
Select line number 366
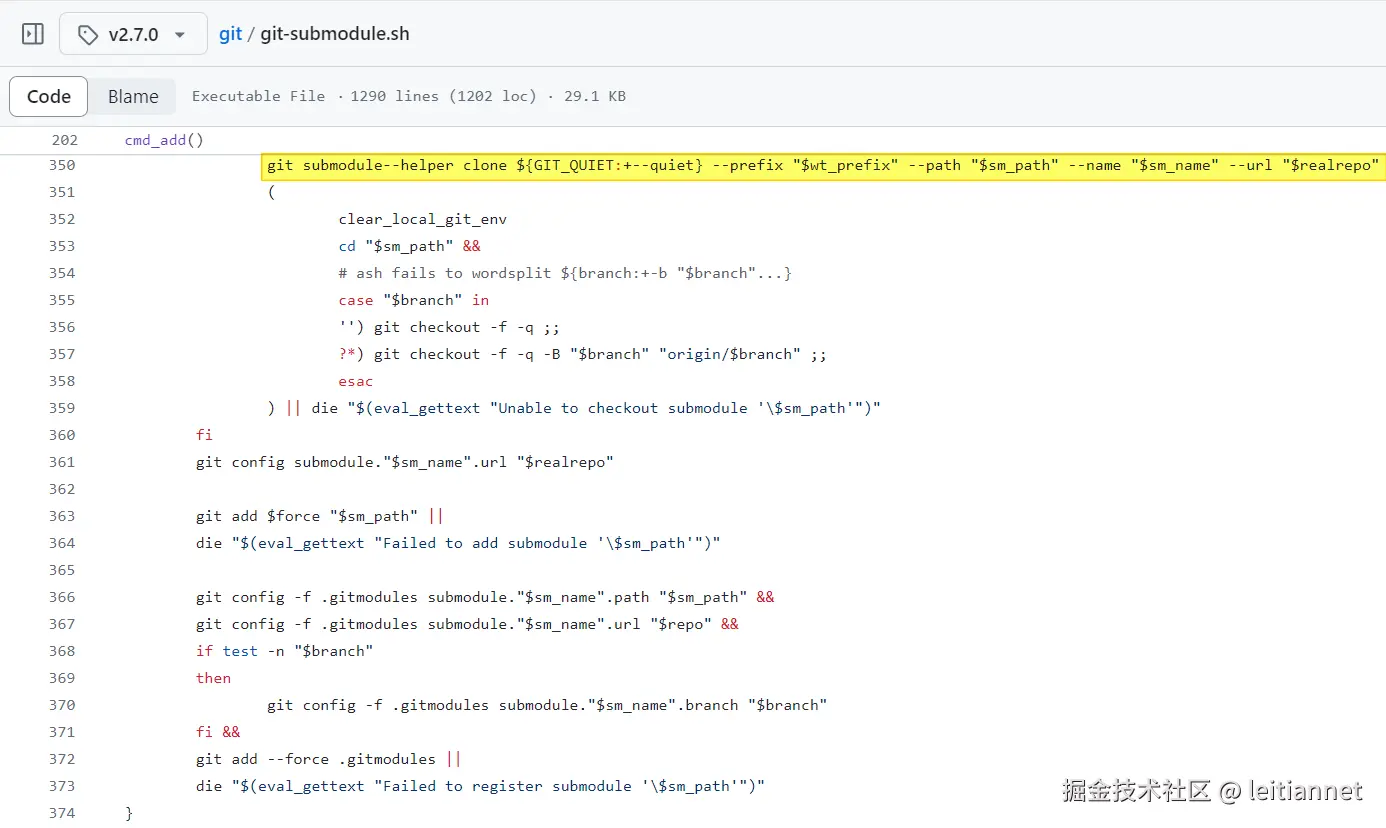(62, 597)
